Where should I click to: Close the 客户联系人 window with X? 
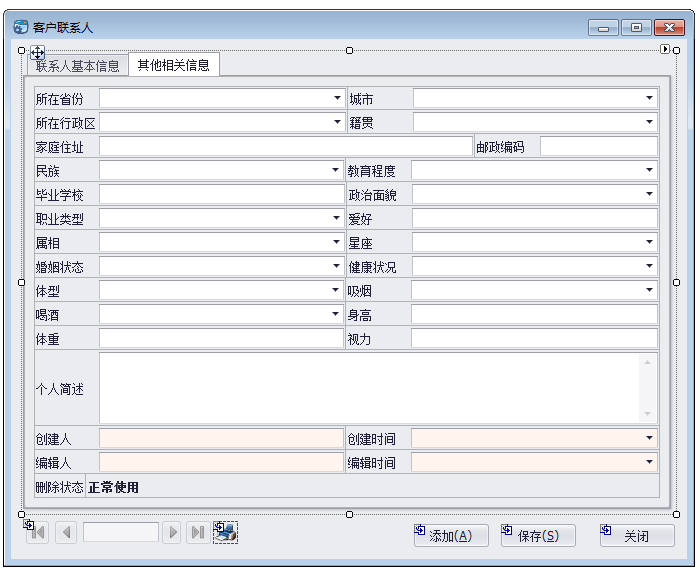(669, 28)
